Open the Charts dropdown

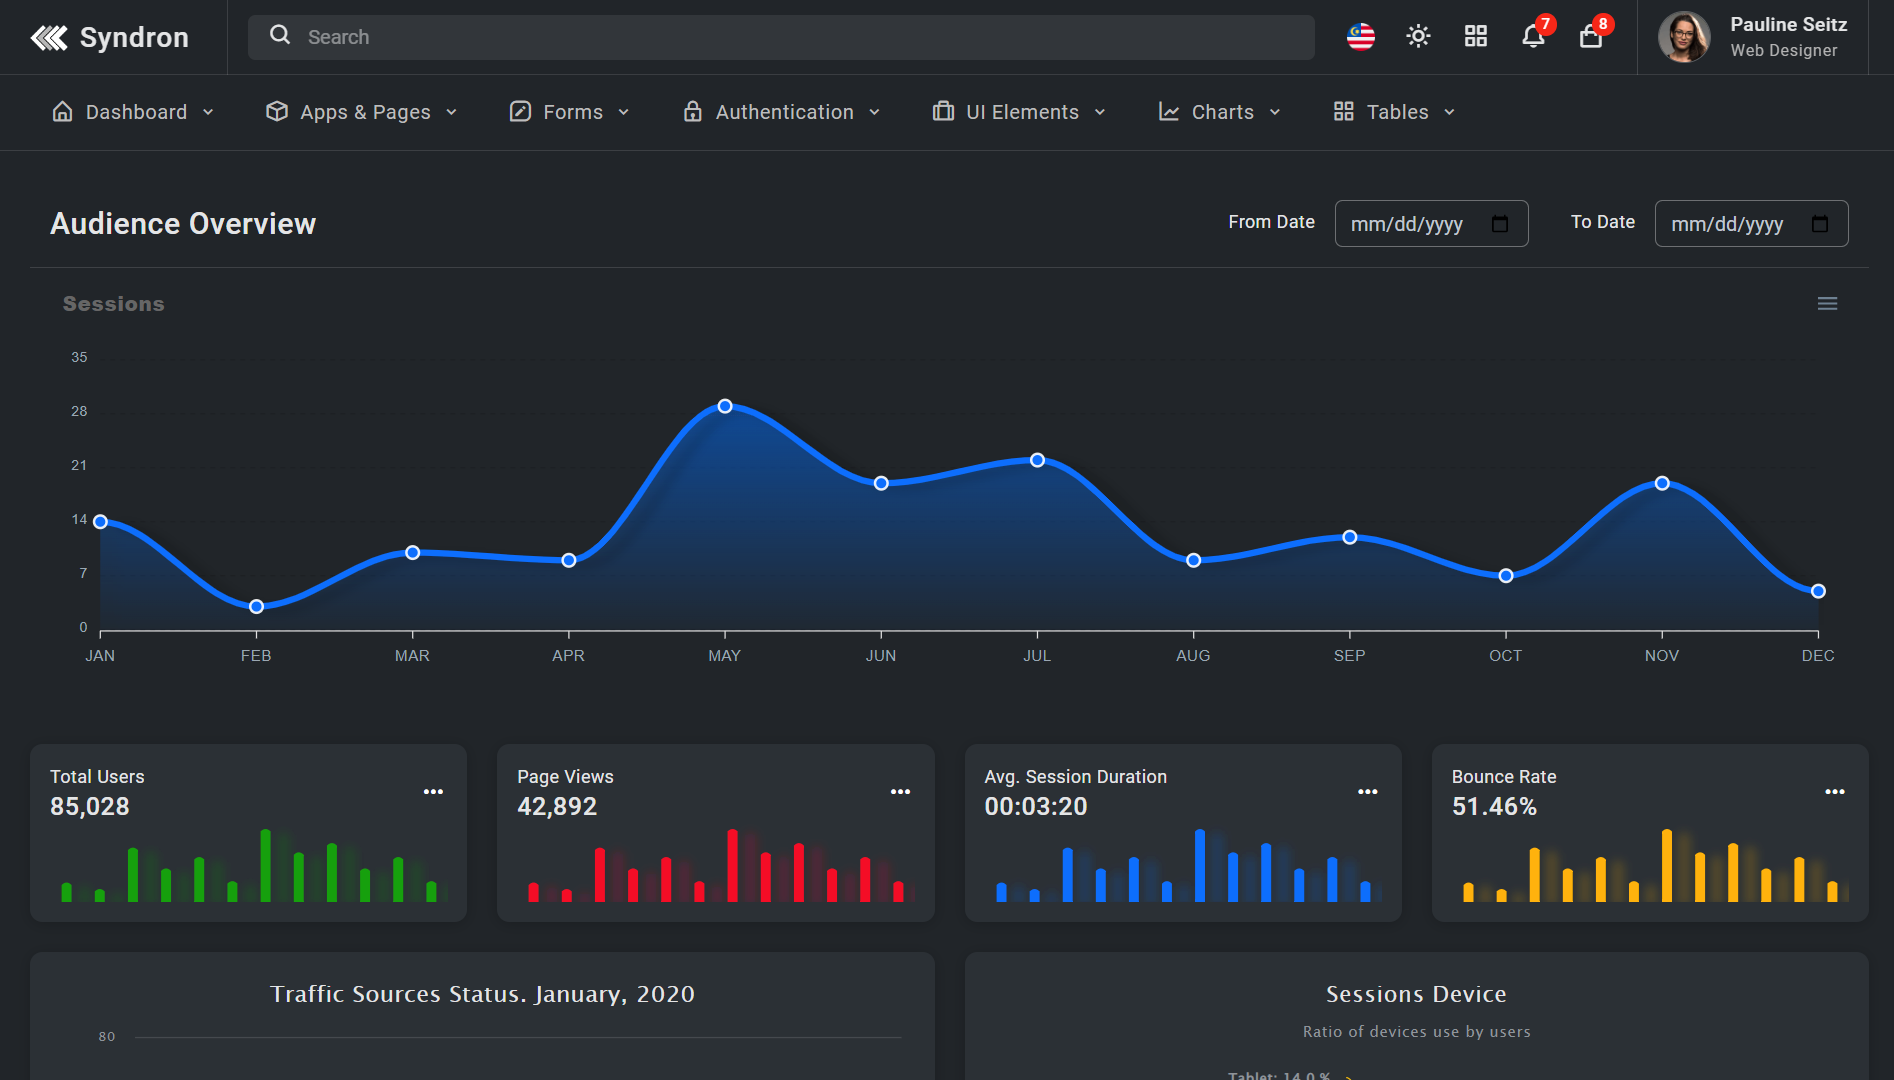pyautogui.click(x=1219, y=112)
